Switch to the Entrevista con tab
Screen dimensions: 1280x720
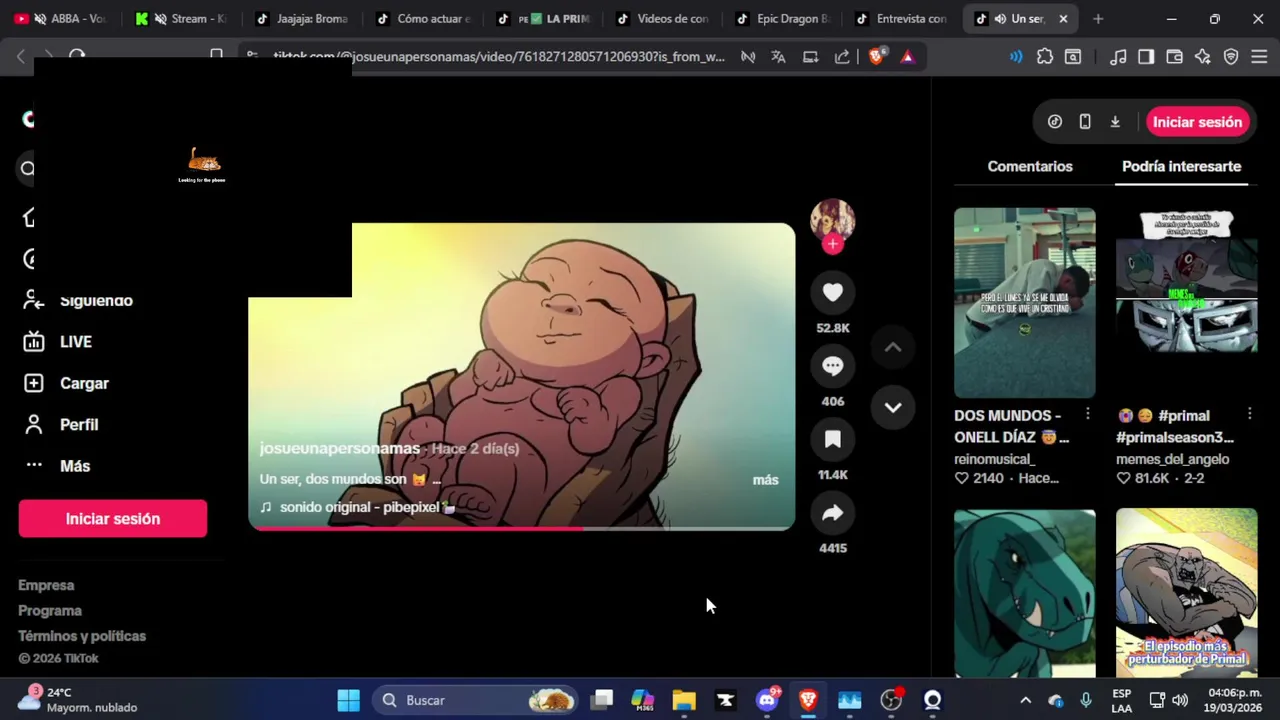click(900, 19)
